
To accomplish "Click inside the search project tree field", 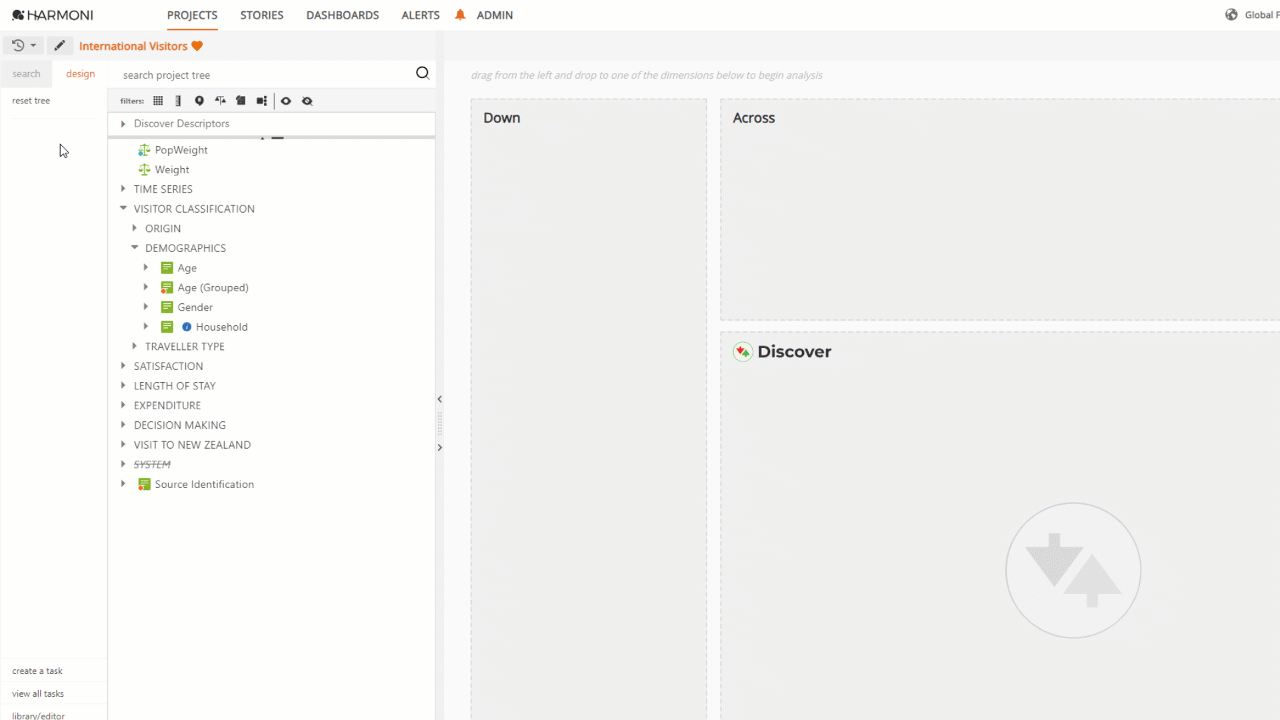I will click(x=250, y=74).
